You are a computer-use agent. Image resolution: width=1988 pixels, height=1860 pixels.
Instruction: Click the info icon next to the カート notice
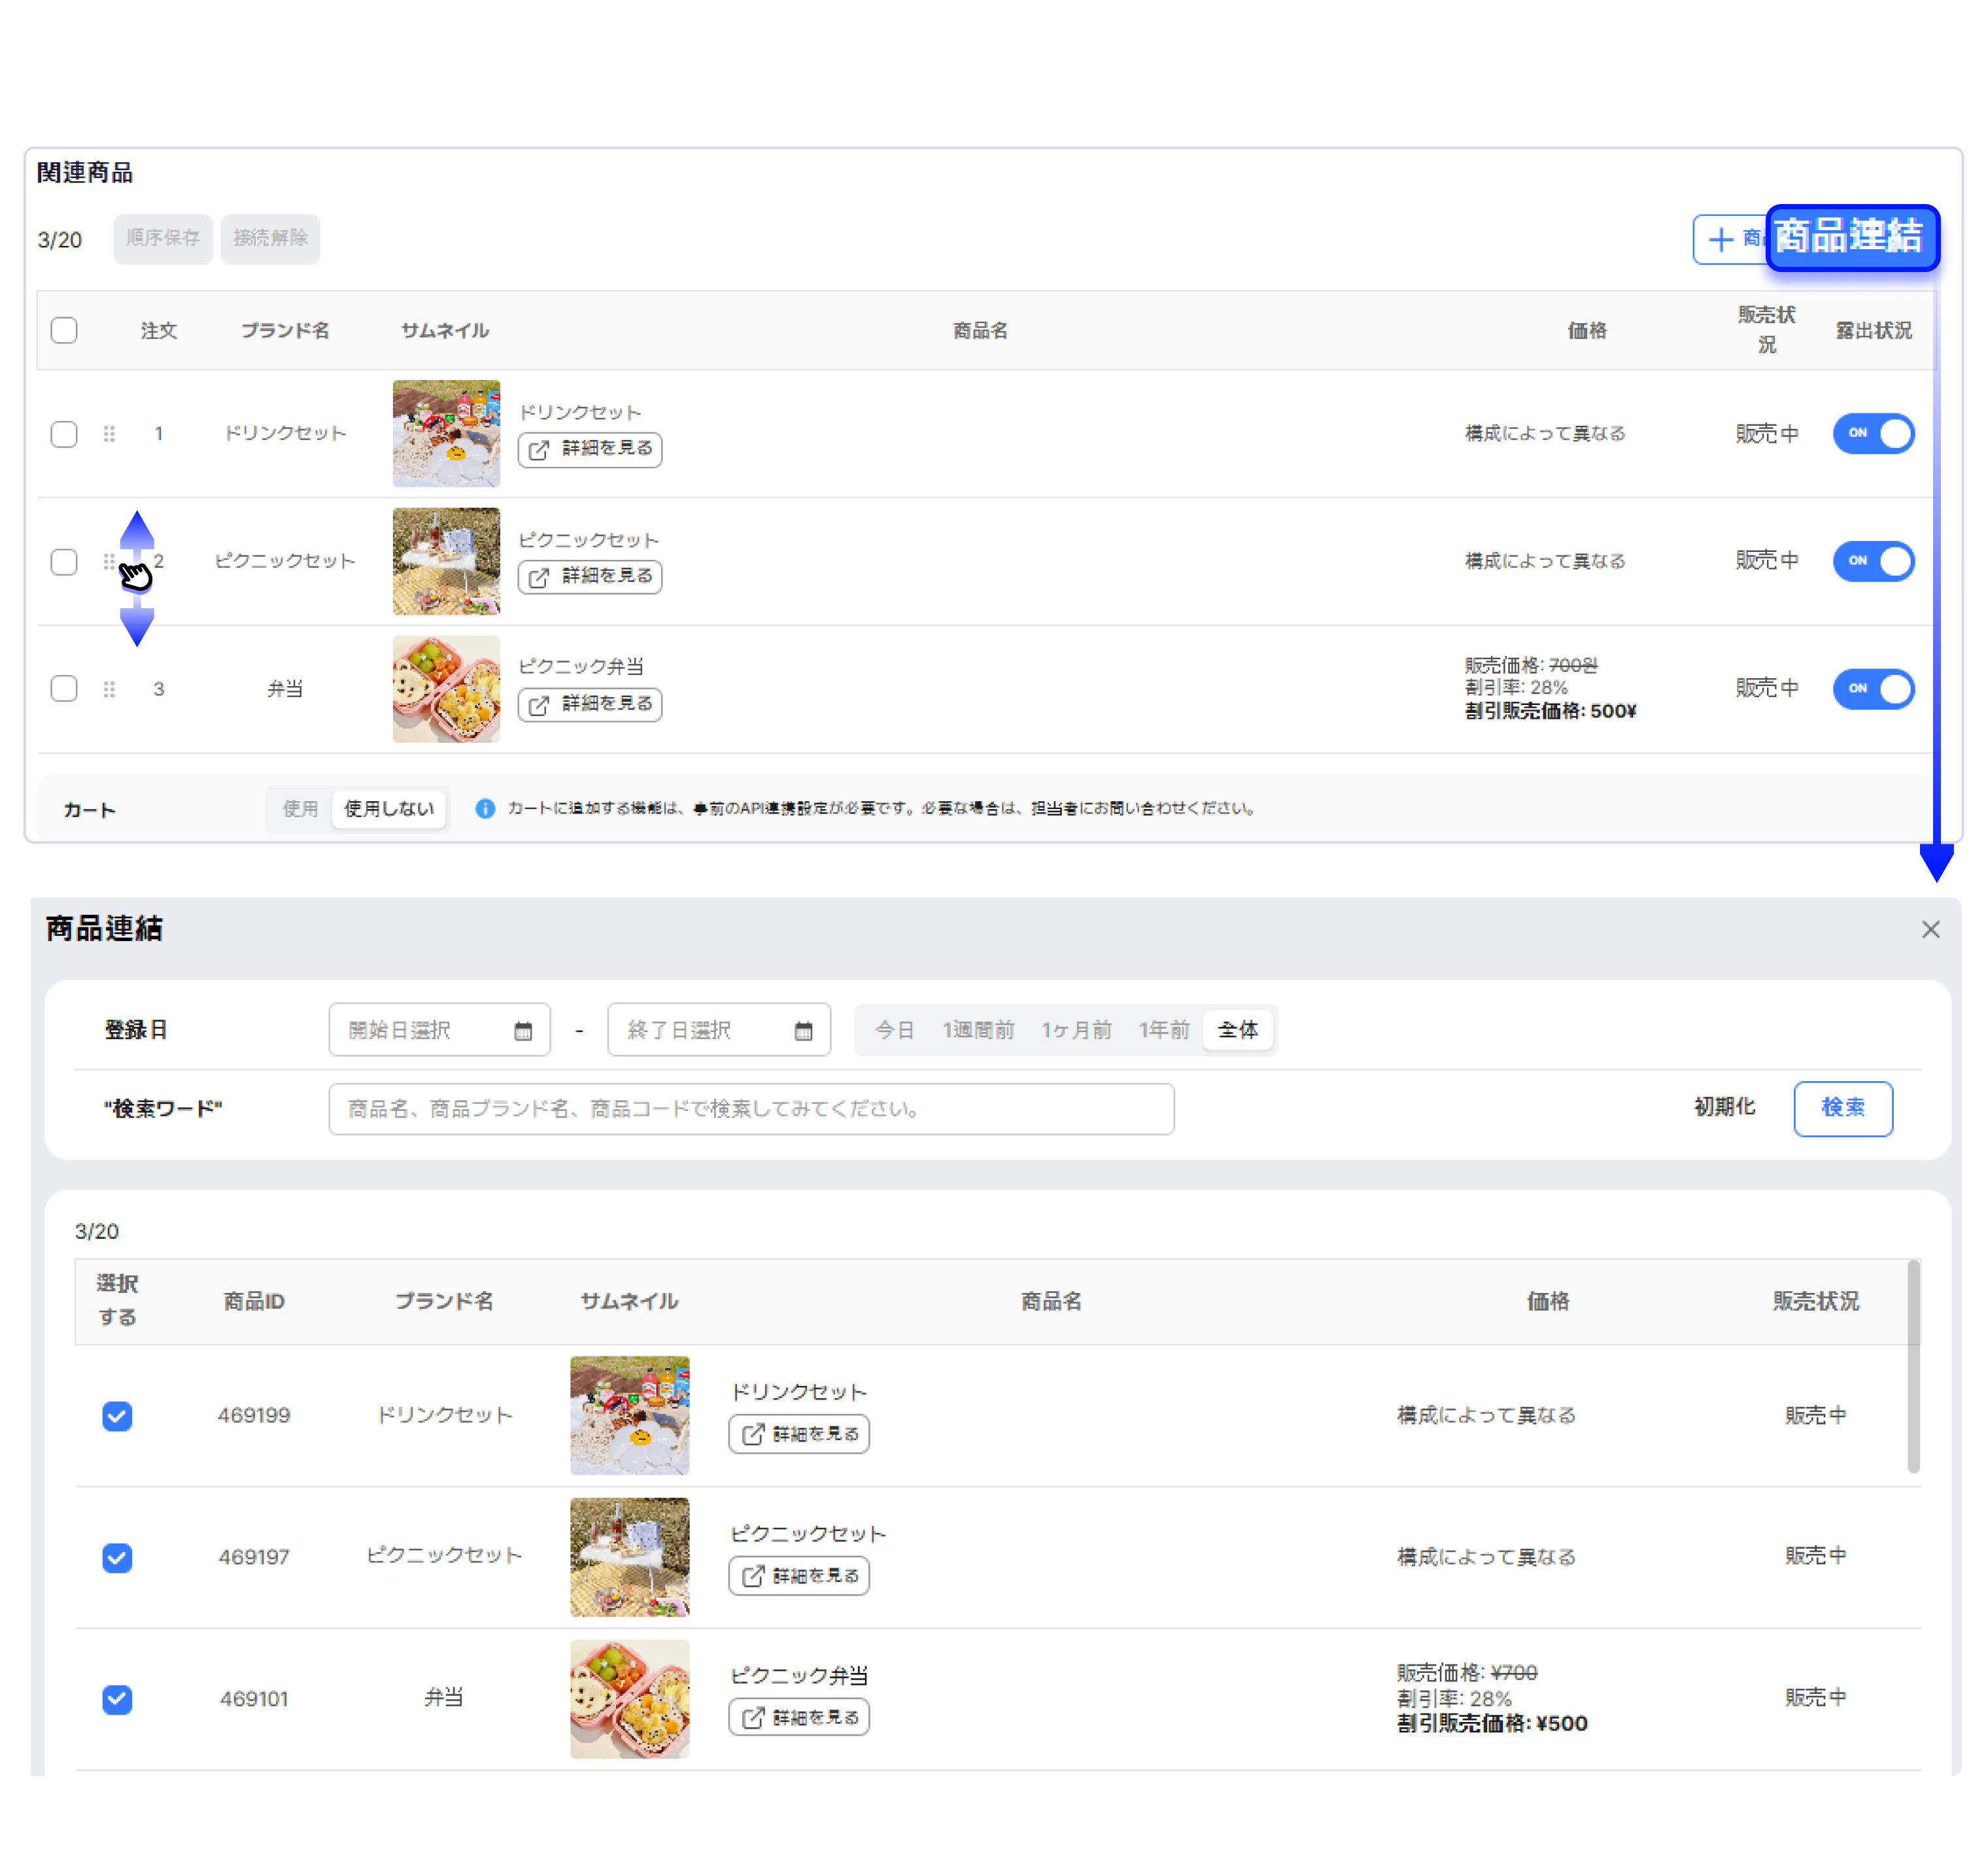point(485,808)
